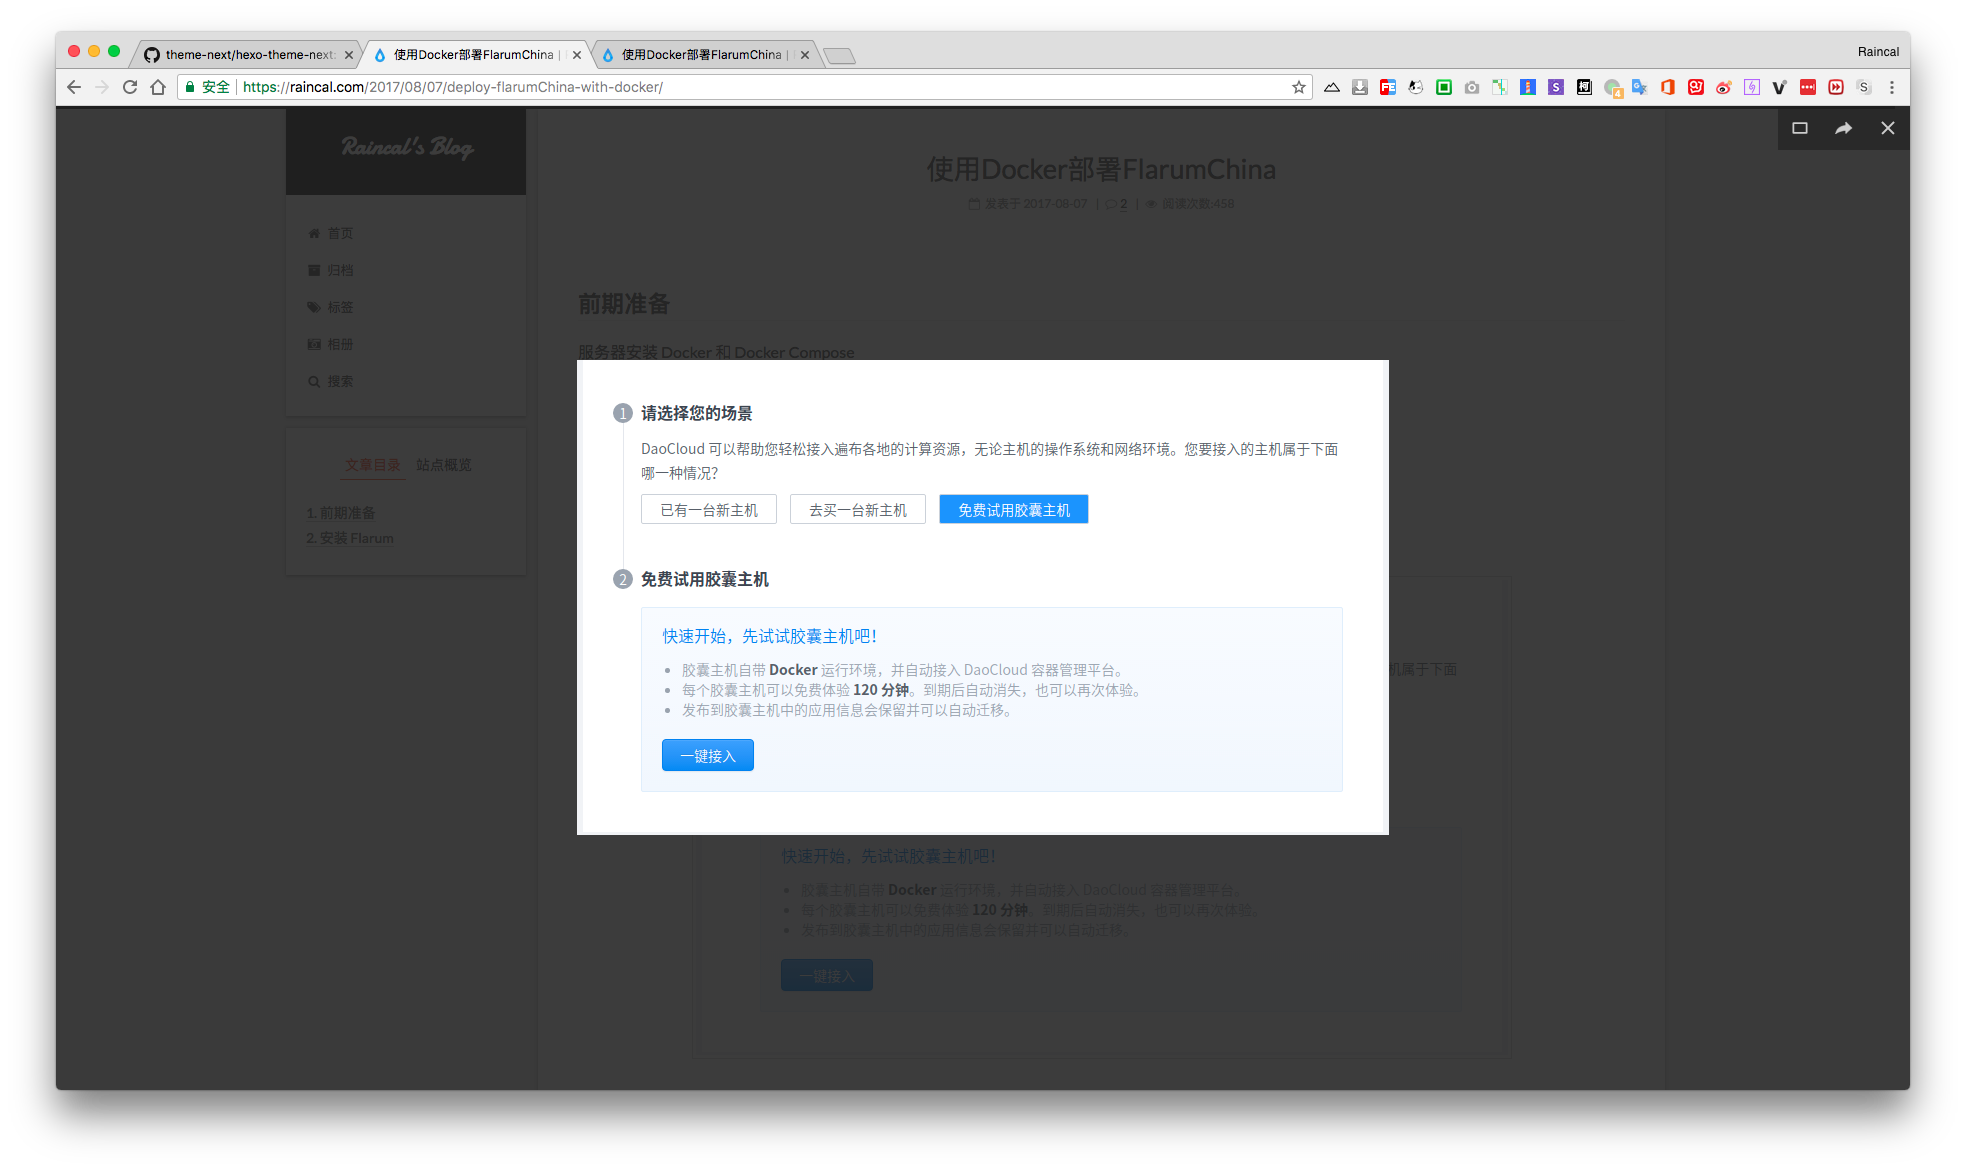Screen dimensions: 1966x1170
Task: Click the browser home icon
Action: 158,87
